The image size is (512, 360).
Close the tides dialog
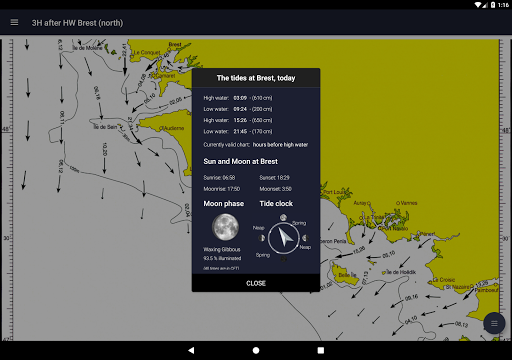[256, 283]
